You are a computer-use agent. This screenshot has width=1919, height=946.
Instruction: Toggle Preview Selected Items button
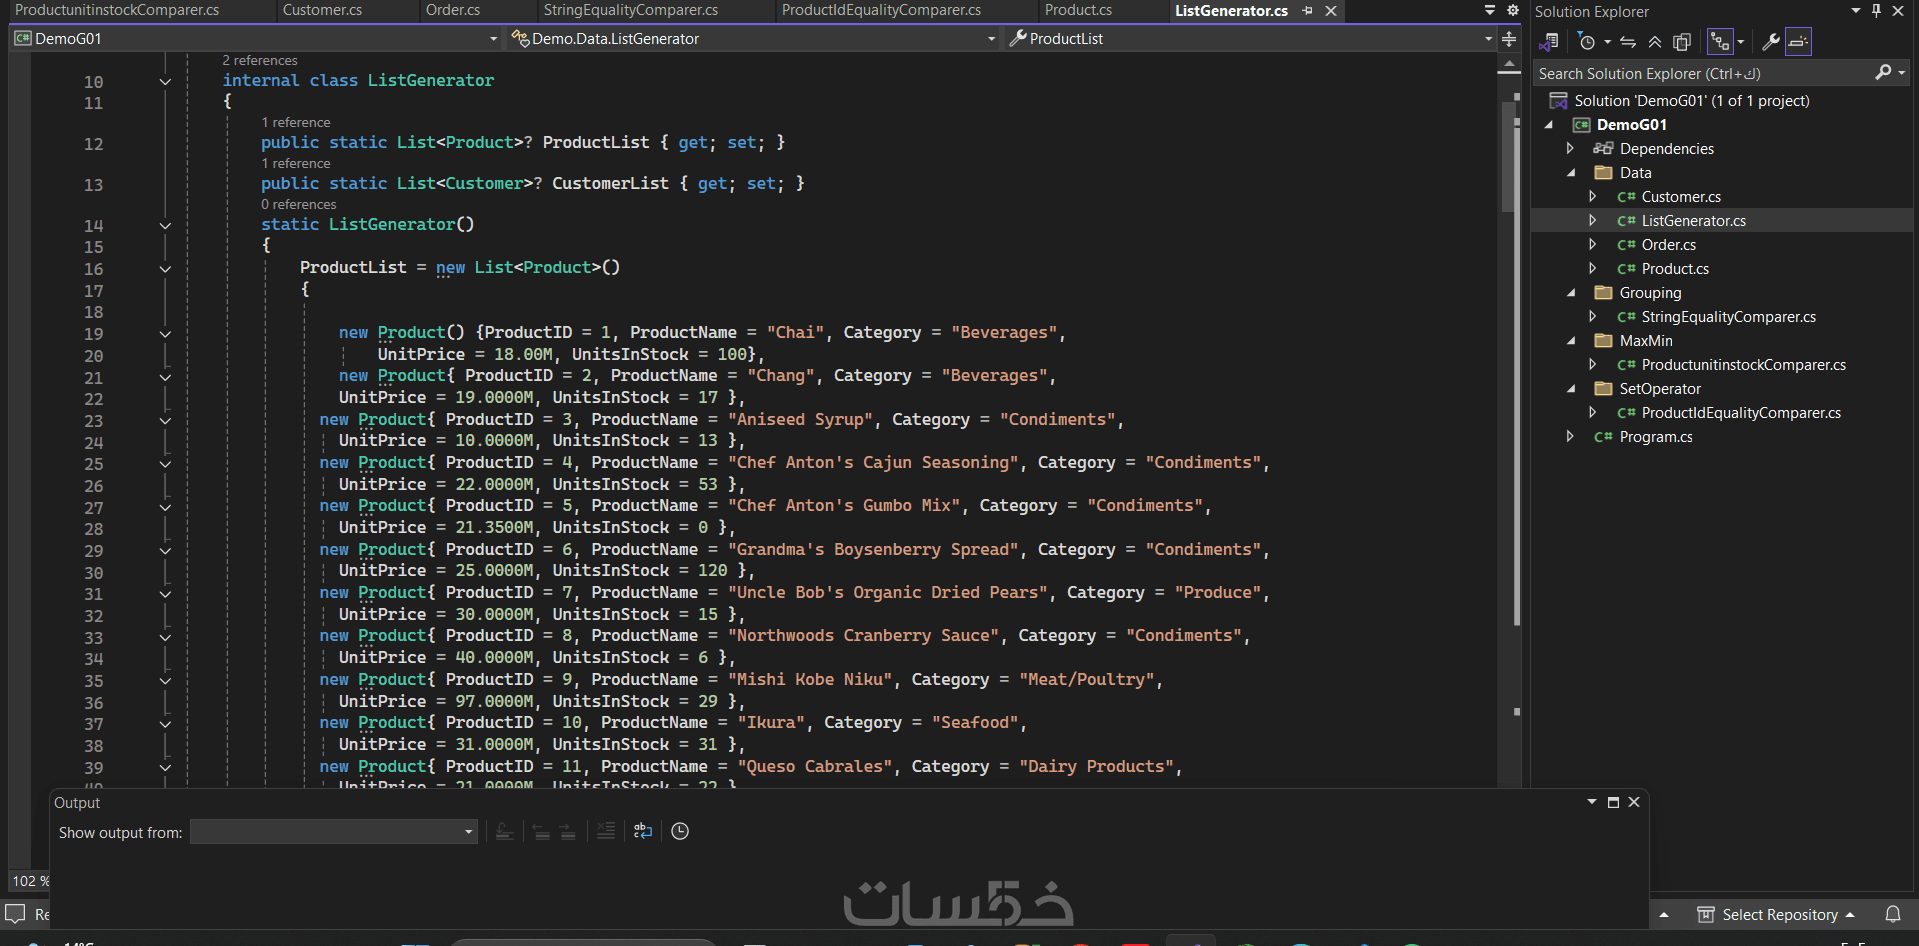[x=1798, y=42]
